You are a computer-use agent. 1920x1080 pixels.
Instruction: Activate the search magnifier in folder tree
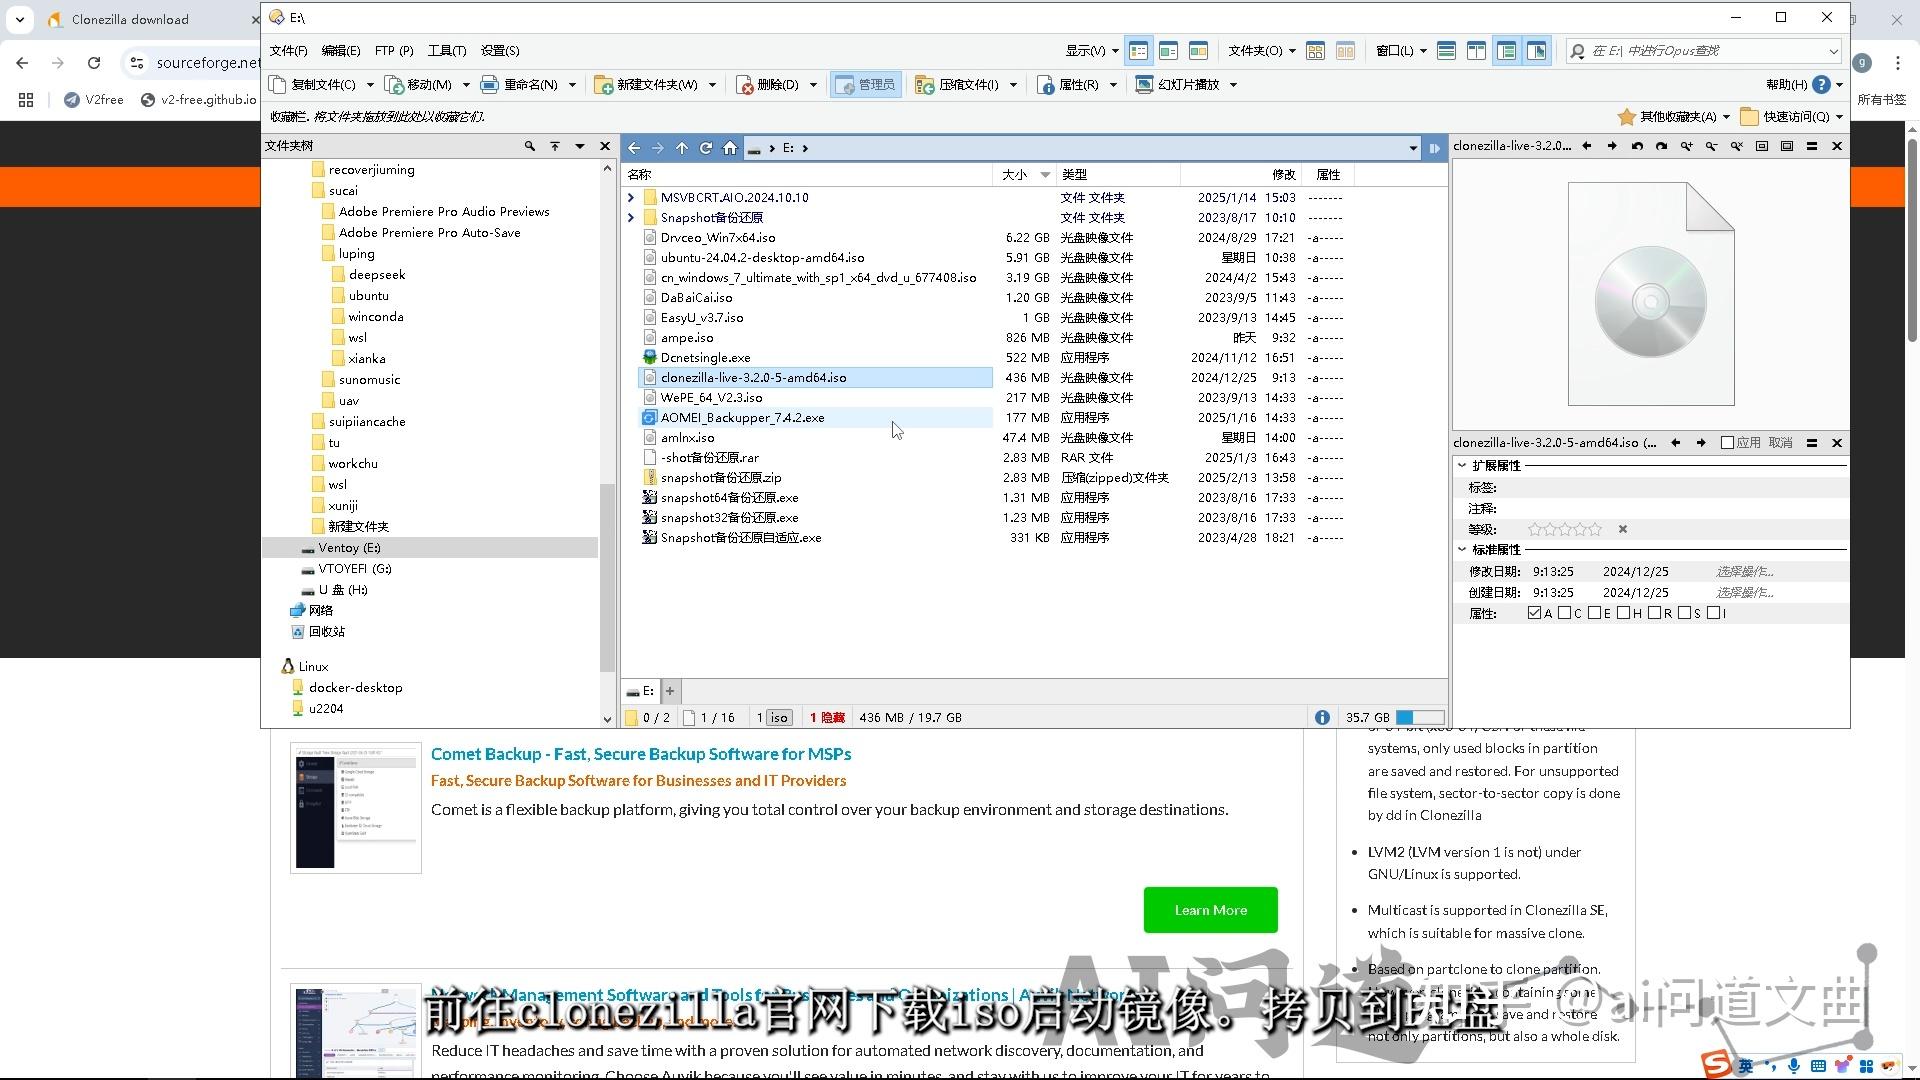coord(530,146)
